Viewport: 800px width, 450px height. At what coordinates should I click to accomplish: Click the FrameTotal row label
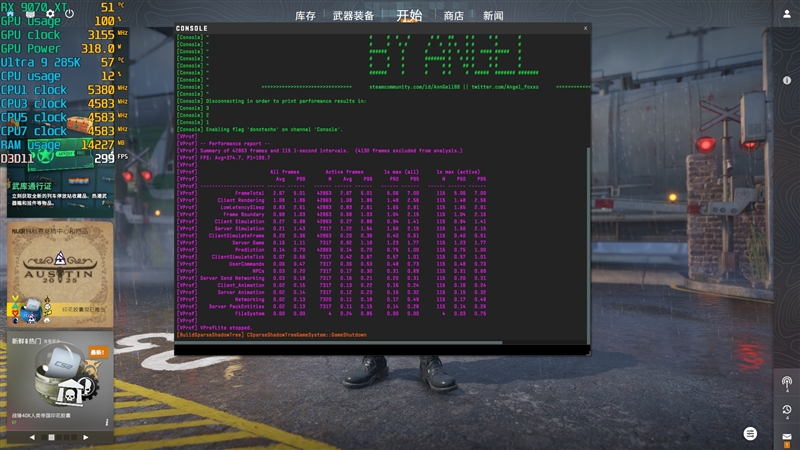pos(249,193)
